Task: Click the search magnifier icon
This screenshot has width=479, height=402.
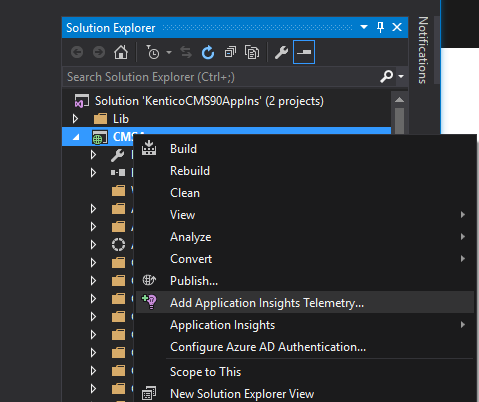Action: coord(386,77)
